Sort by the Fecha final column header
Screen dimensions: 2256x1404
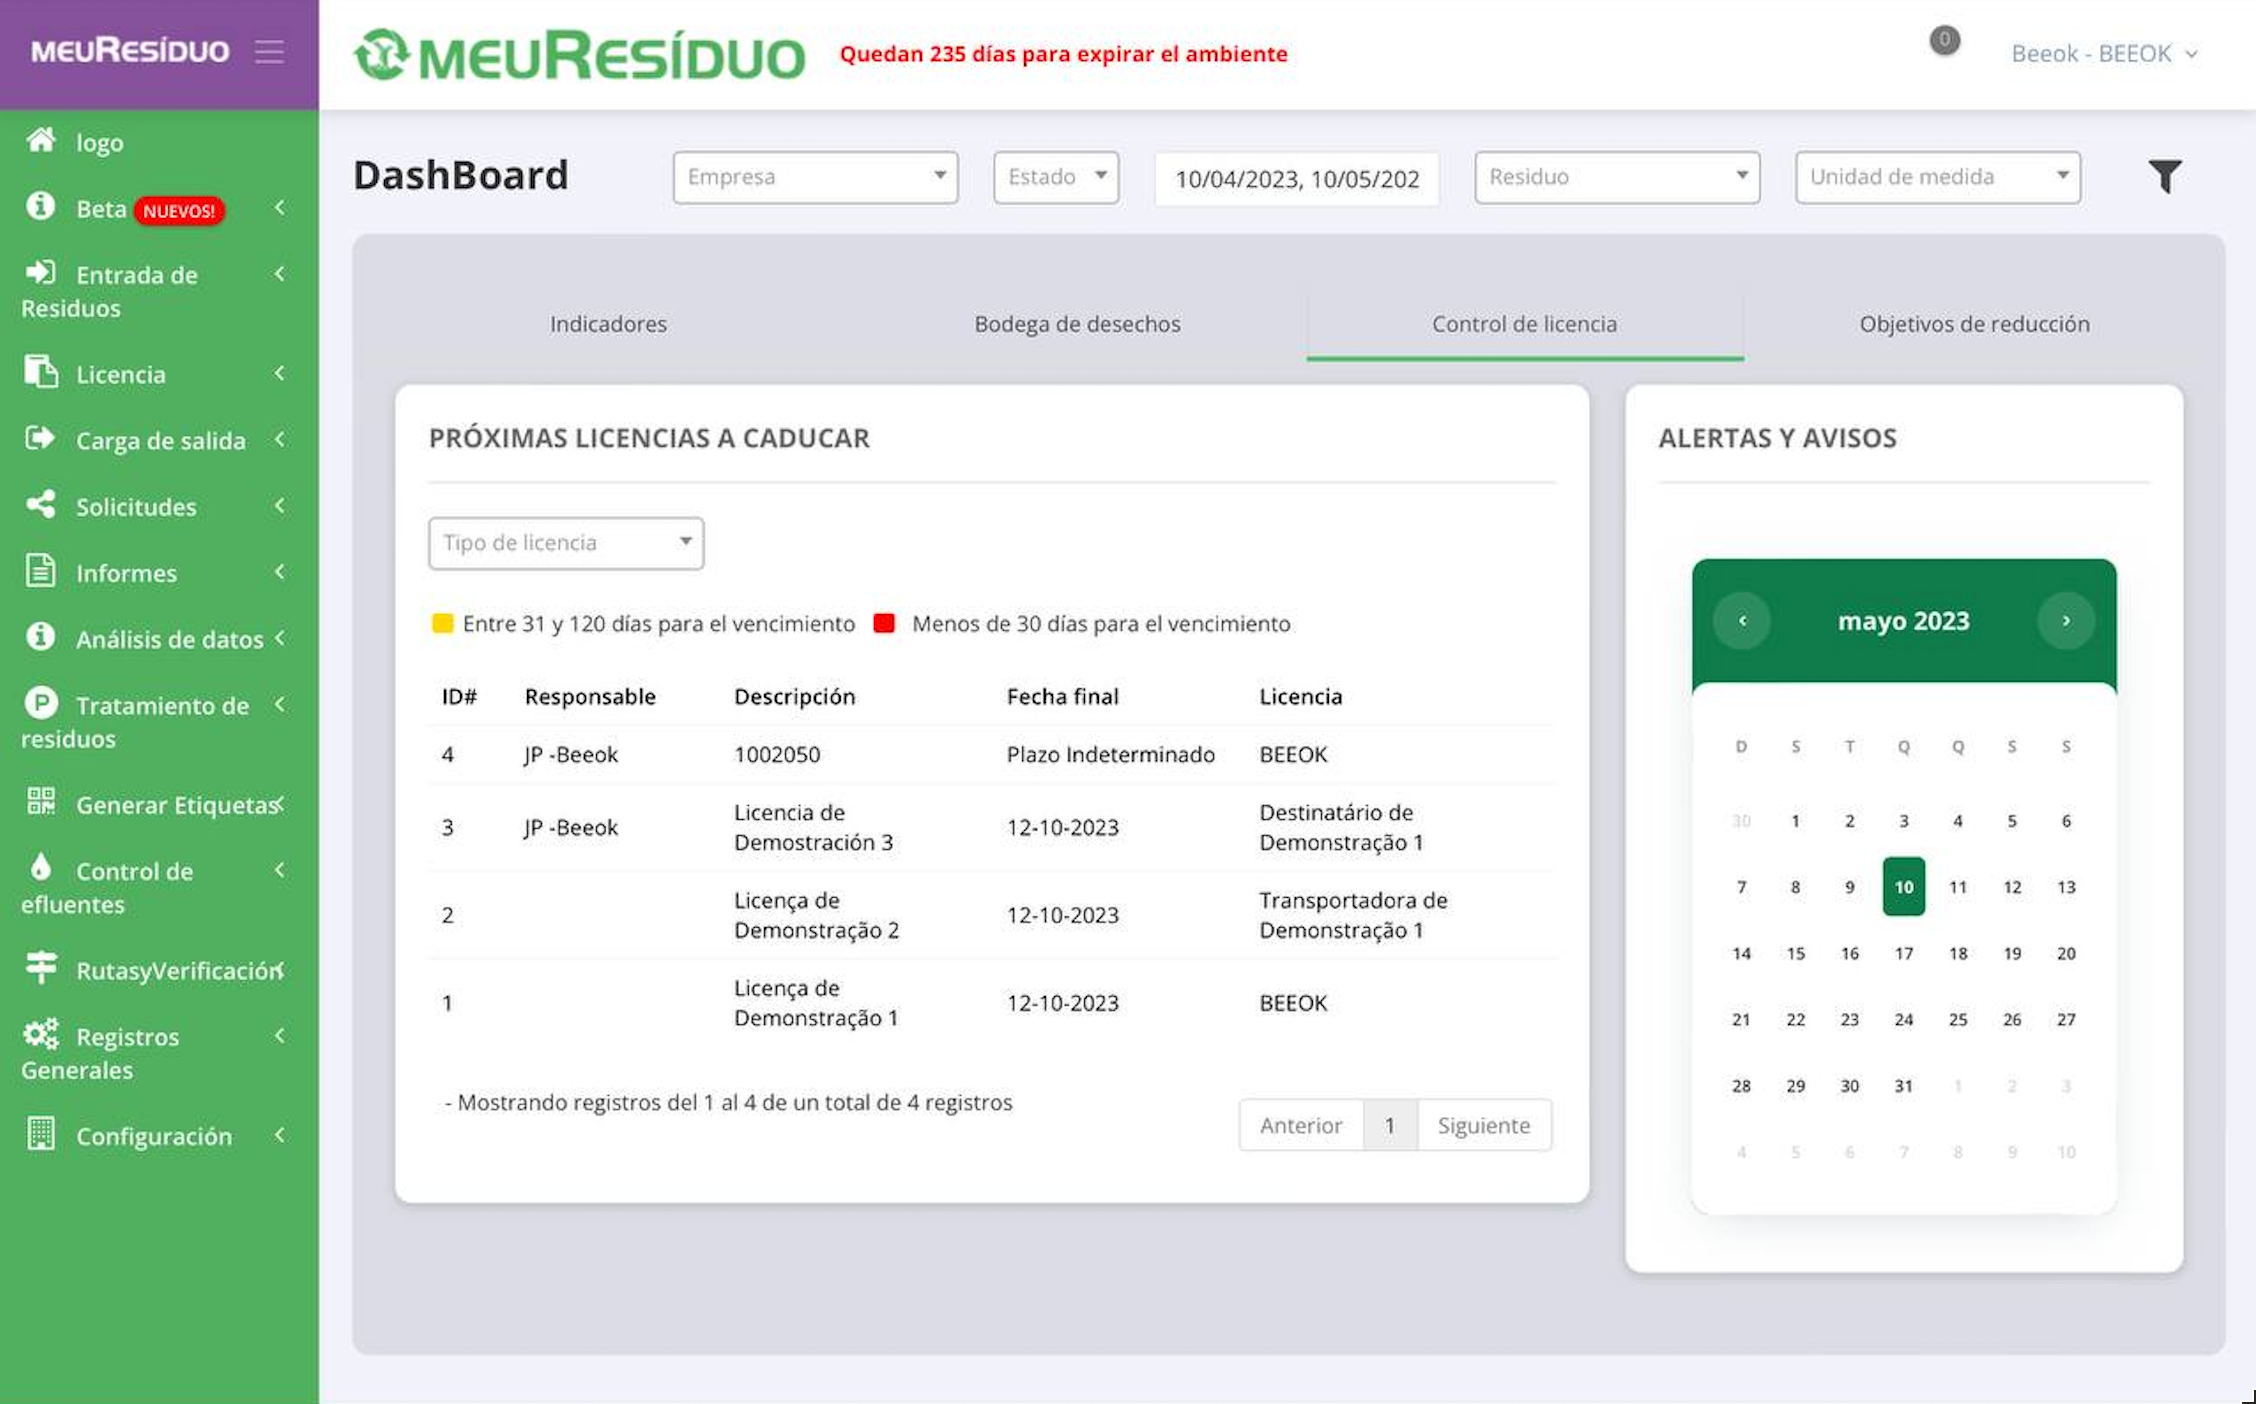point(1062,696)
